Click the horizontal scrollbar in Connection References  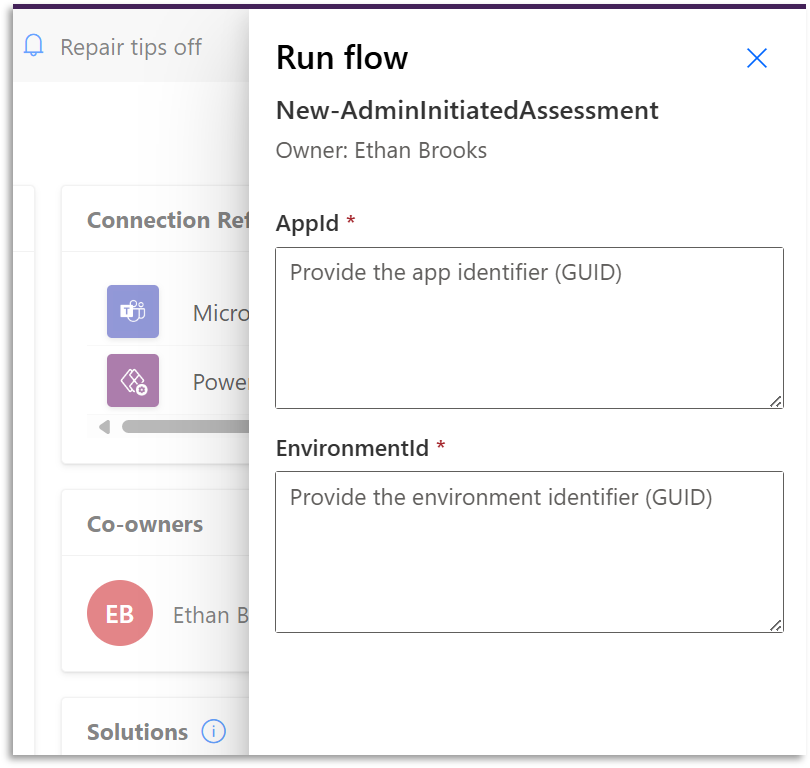pyautogui.click(x=185, y=427)
